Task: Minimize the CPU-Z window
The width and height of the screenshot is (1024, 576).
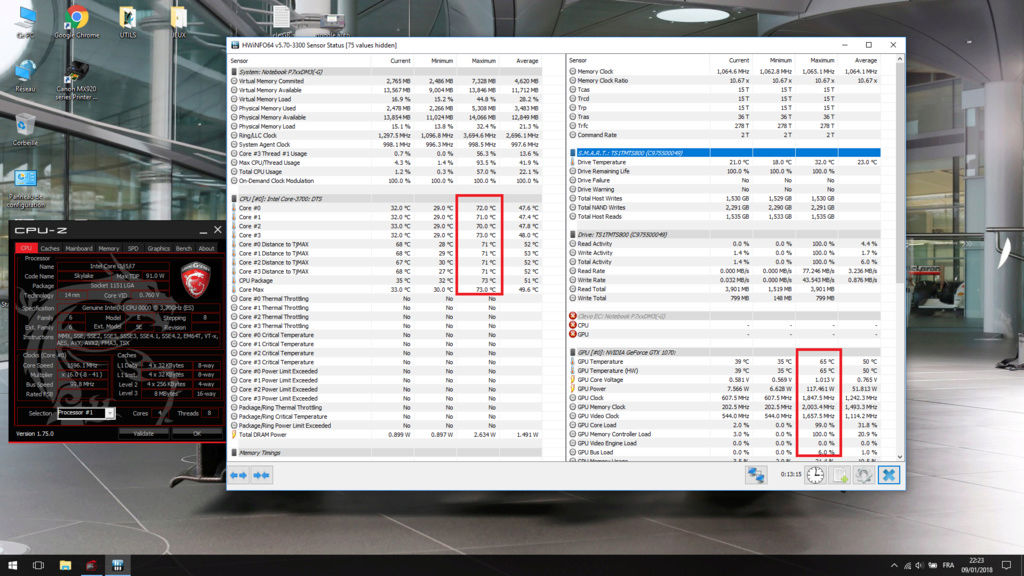Action: pyautogui.click(x=203, y=231)
